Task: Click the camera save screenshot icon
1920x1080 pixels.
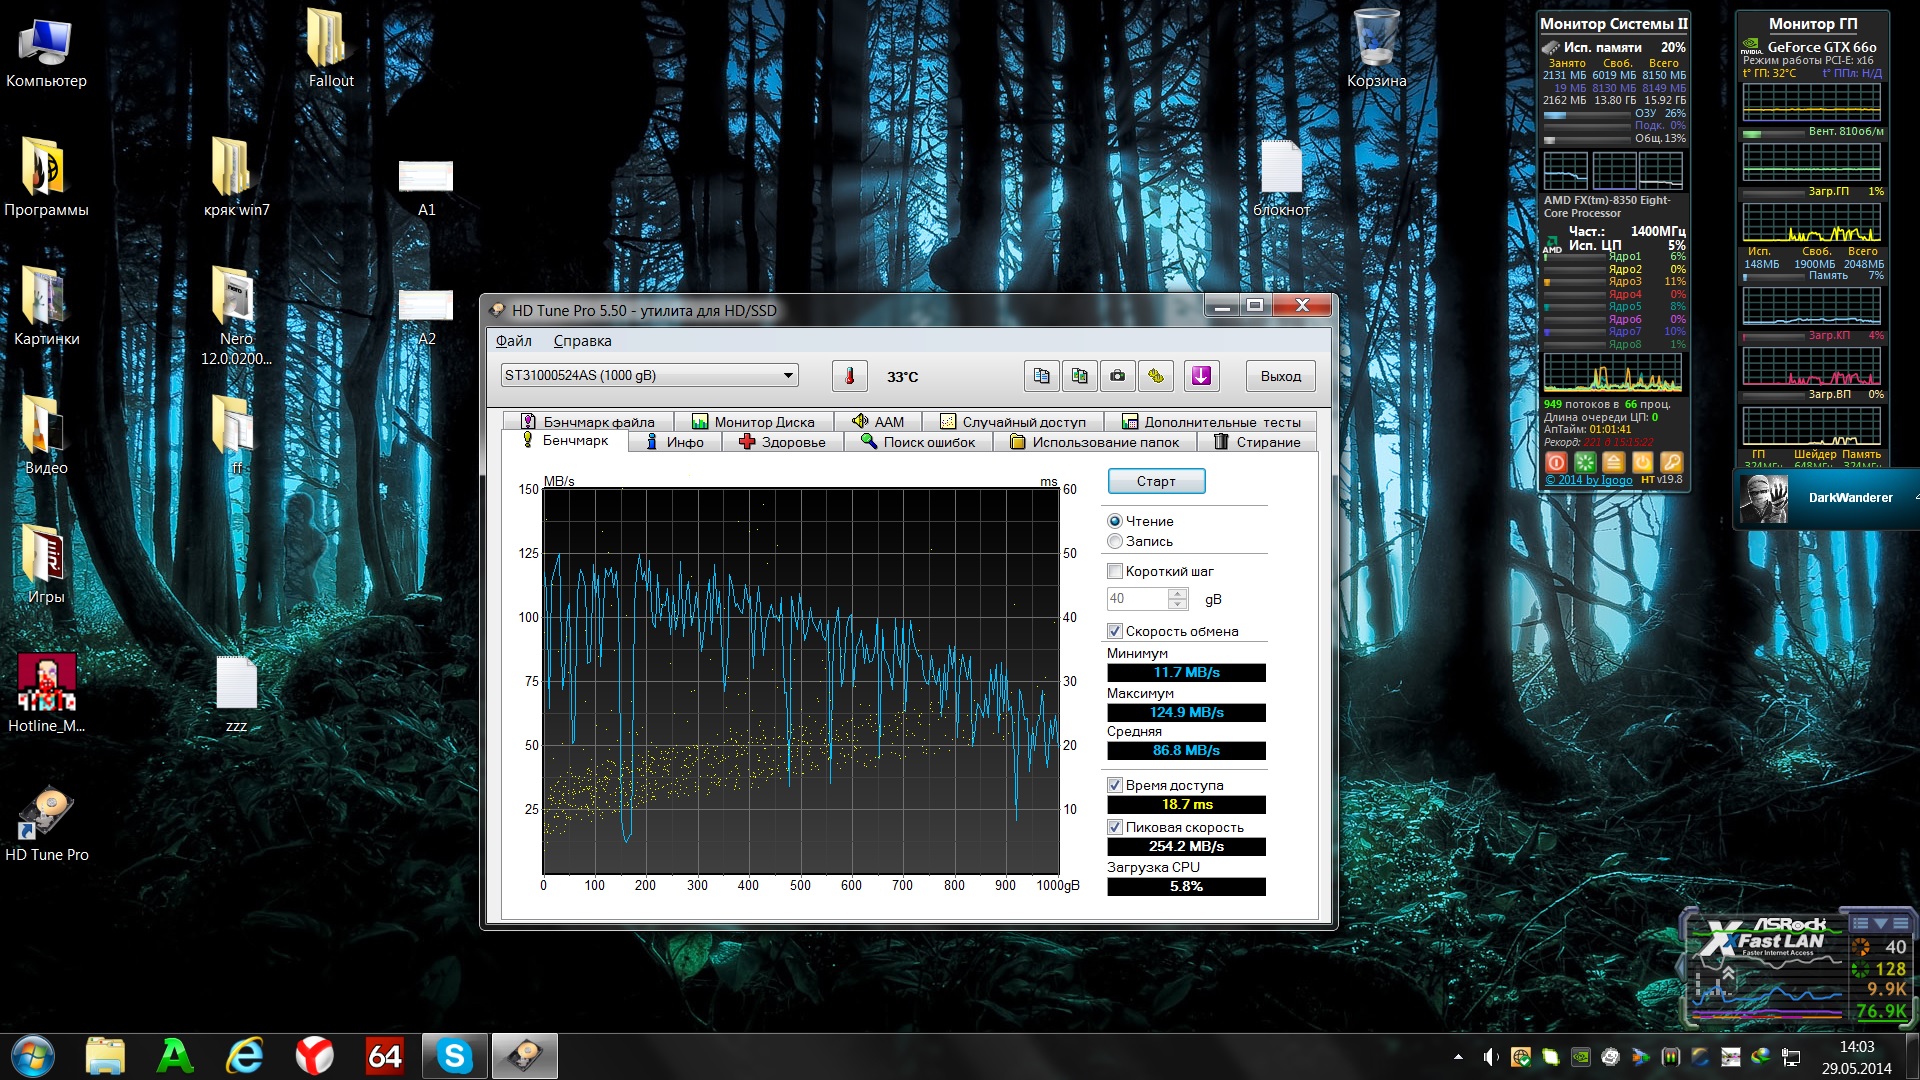Action: click(x=1117, y=376)
